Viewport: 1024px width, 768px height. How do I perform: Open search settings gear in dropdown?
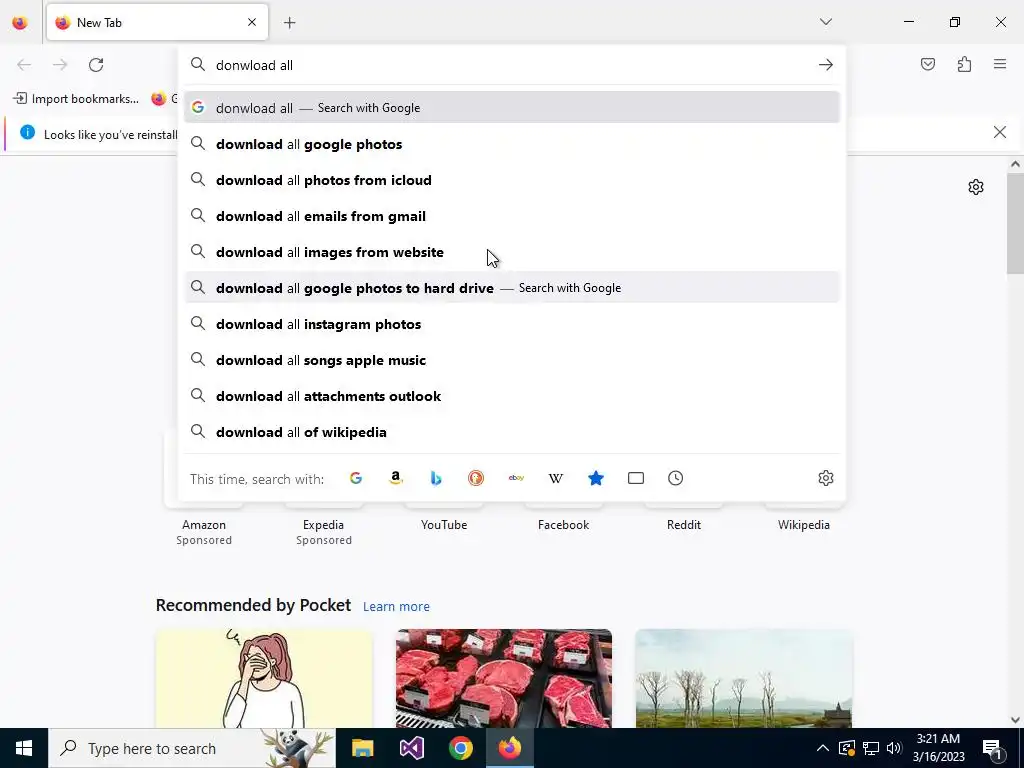click(825, 478)
